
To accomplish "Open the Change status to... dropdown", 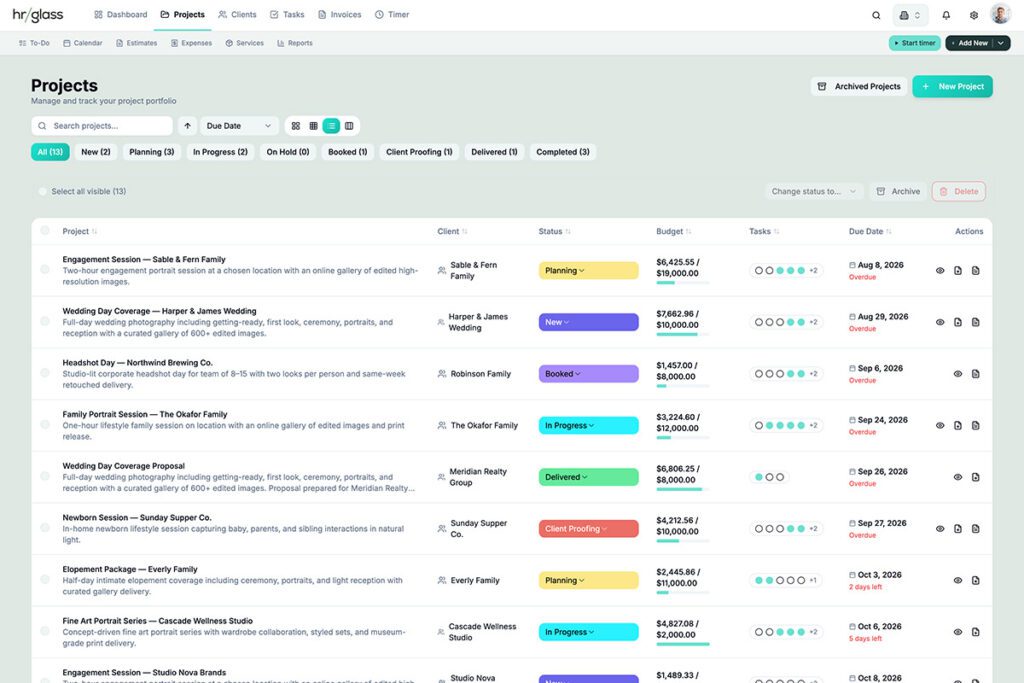I will (x=814, y=191).
